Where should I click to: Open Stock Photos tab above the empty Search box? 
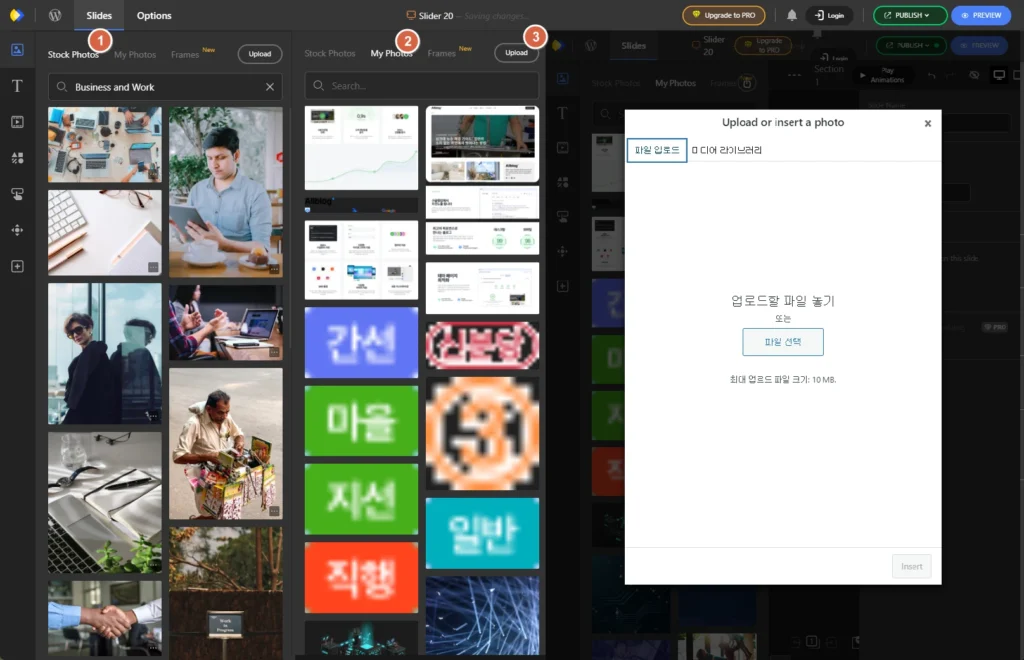(330, 54)
